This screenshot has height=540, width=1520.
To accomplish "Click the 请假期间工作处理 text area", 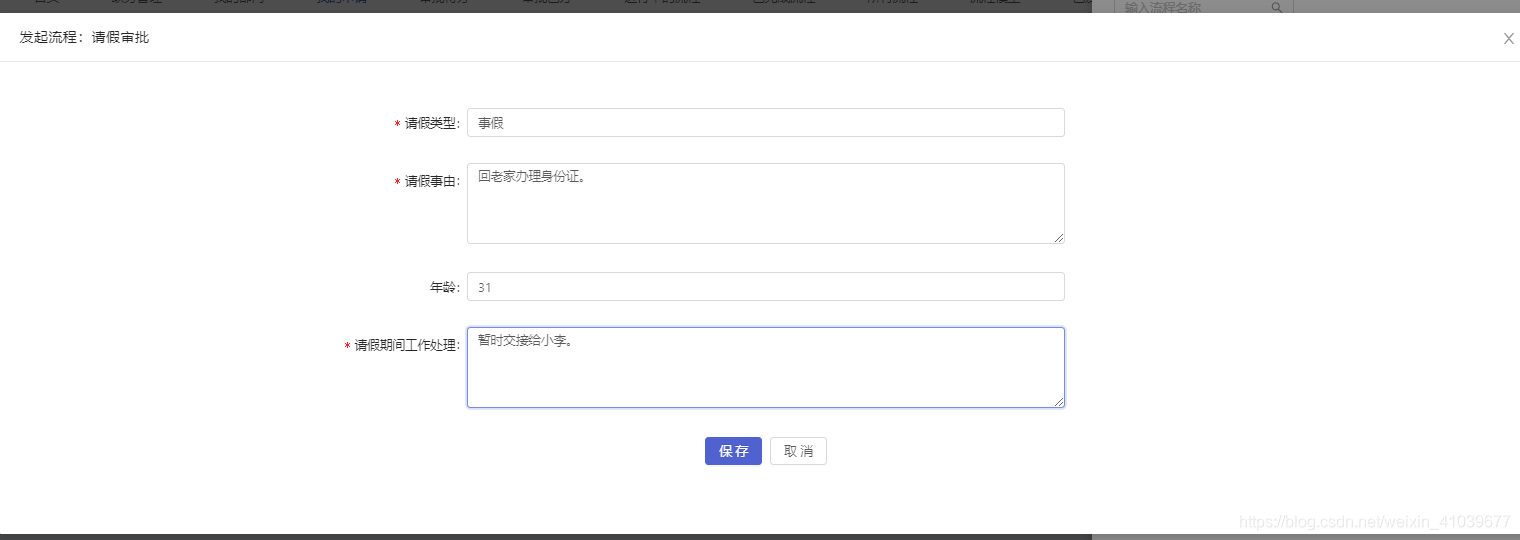I will click(765, 367).
